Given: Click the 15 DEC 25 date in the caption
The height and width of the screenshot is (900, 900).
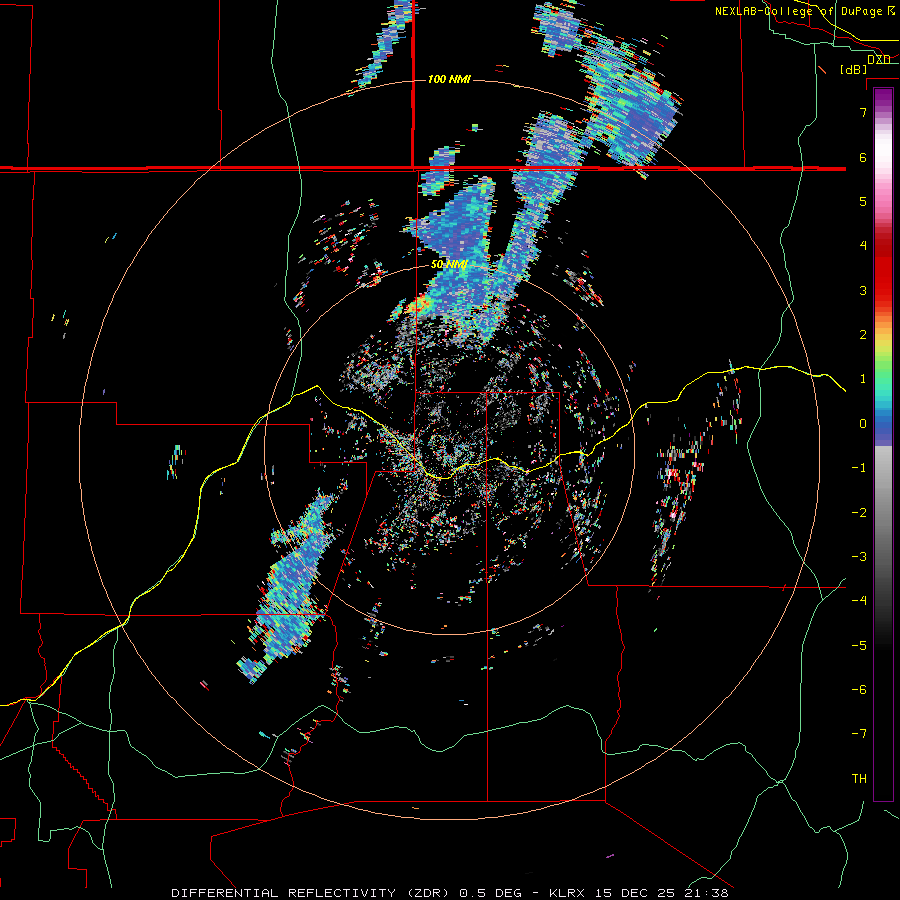Looking at the screenshot, I should click(x=635, y=893).
